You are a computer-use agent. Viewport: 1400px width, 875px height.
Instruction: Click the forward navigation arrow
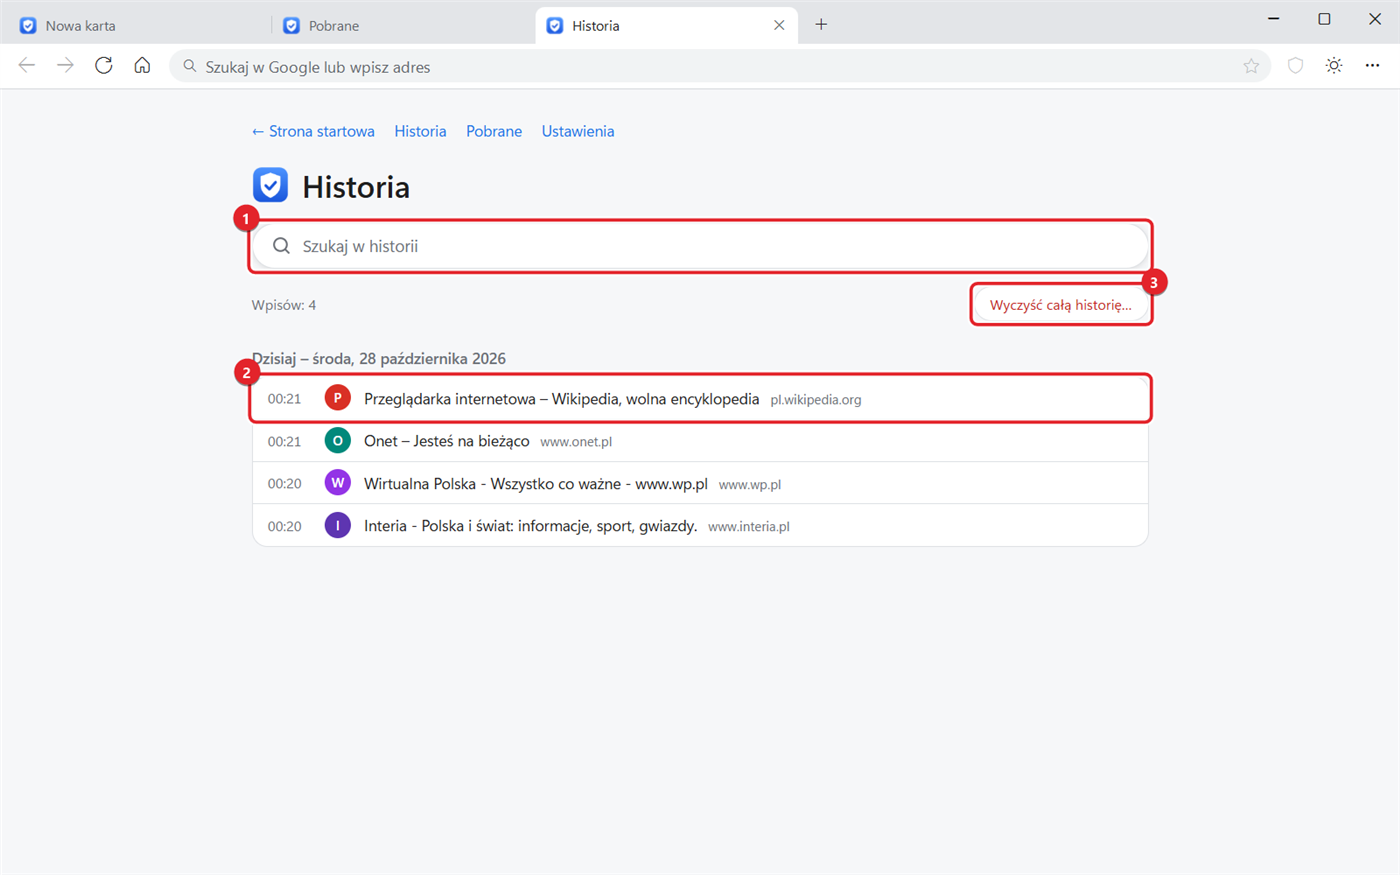(65, 66)
